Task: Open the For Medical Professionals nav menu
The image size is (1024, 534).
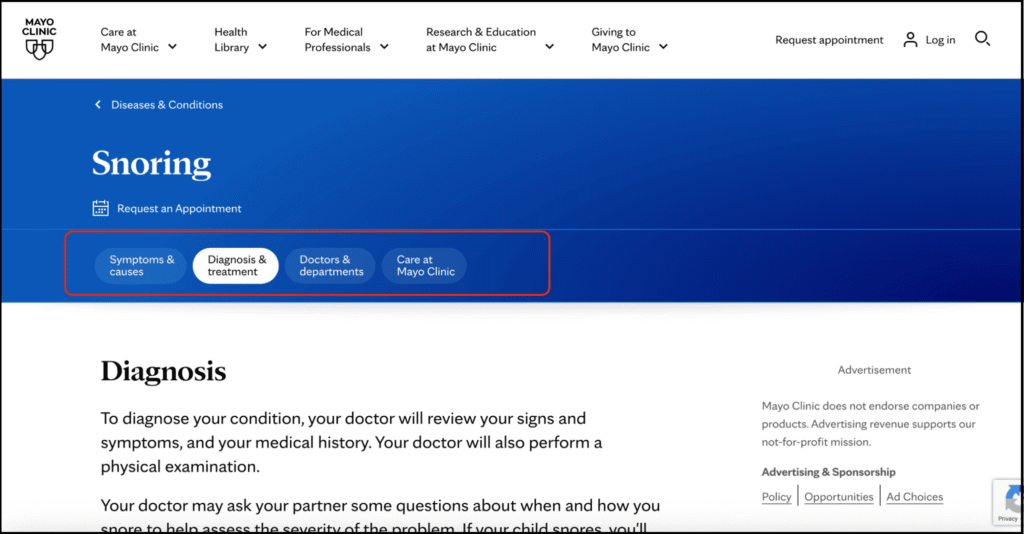Action: (x=346, y=40)
